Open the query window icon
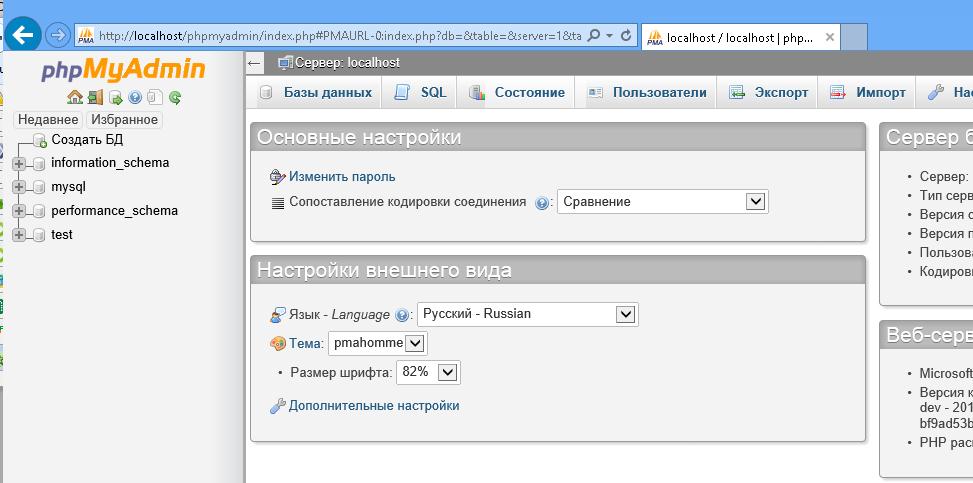 point(115,97)
